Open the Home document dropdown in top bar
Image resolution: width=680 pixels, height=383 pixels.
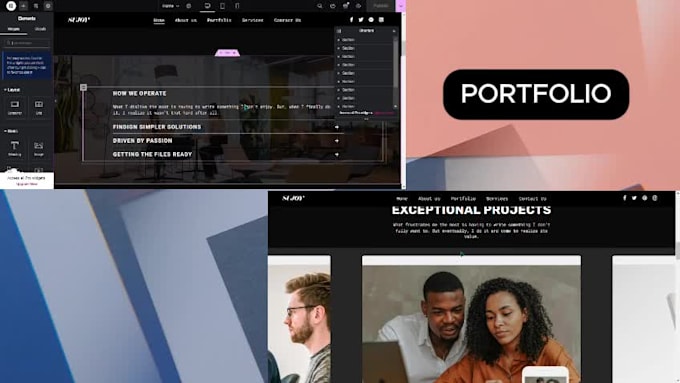coord(170,6)
